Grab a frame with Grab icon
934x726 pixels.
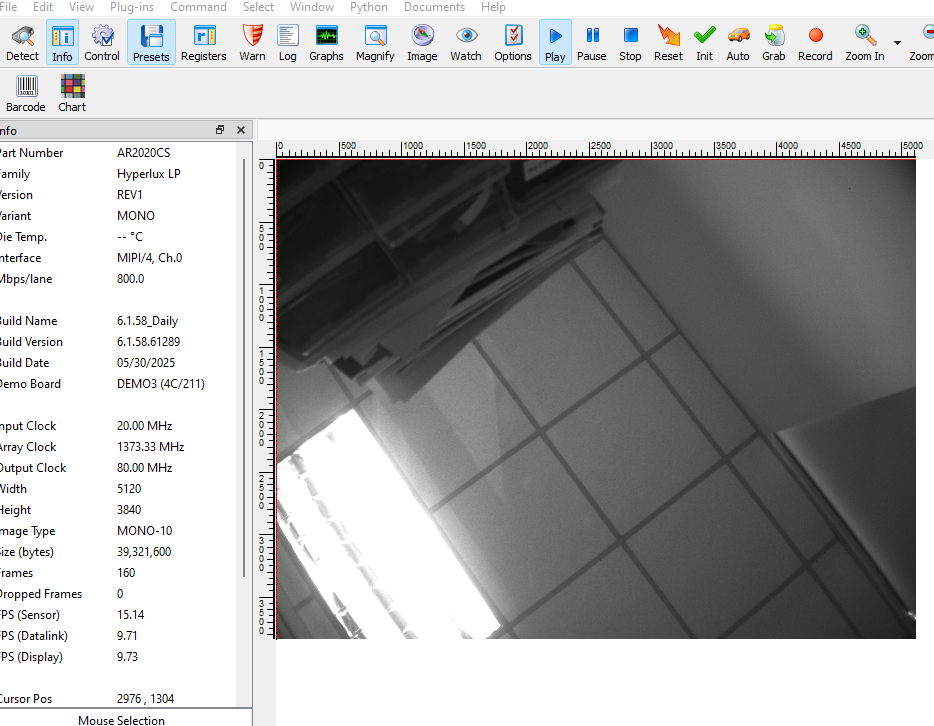(774, 42)
